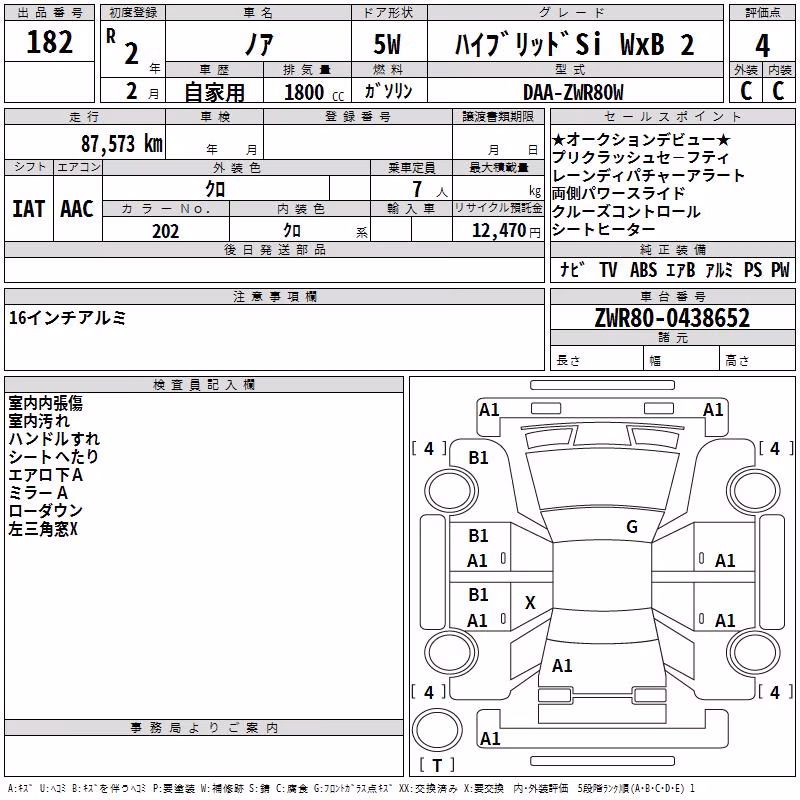Click the PS equipment label
Image resolution: width=800 pixels, height=800 pixels.
(753, 269)
